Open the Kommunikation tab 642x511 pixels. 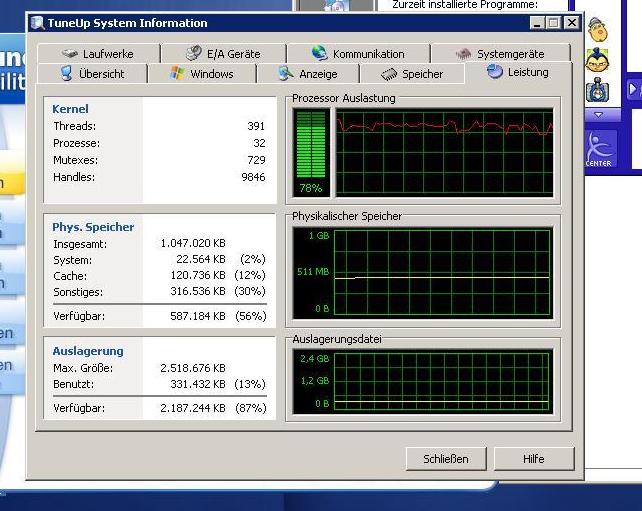[x=358, y=54]
